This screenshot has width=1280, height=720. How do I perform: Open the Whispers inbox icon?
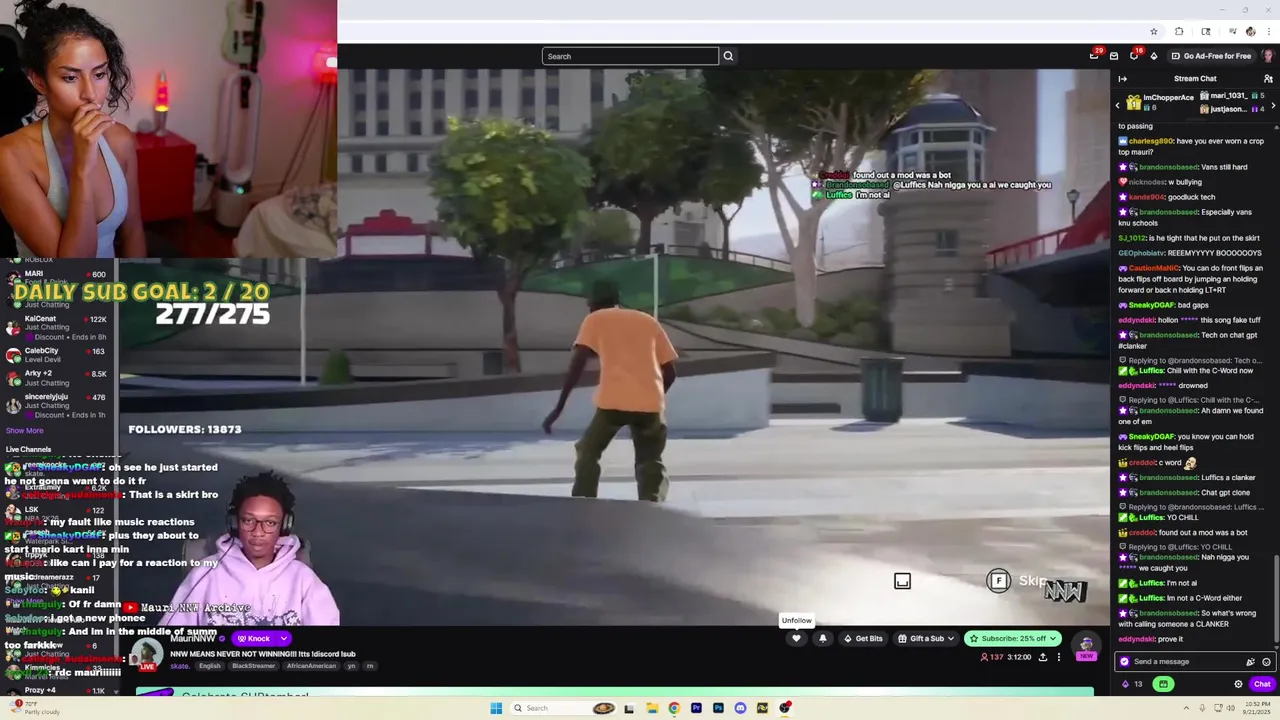click(x=1114, y=56)
